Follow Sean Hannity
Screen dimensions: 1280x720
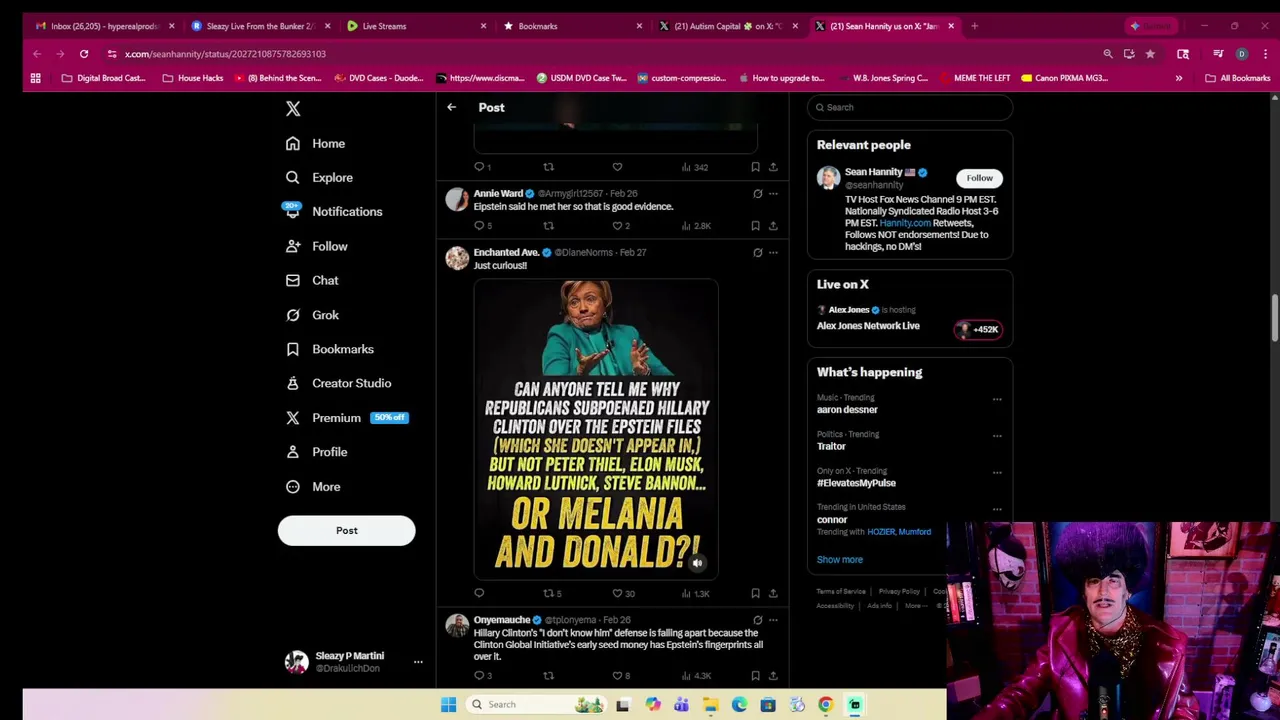(x=979, y=178)
